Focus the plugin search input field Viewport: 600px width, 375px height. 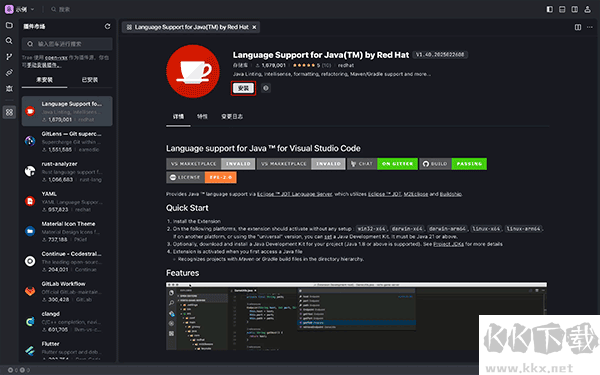click(67, 44)
